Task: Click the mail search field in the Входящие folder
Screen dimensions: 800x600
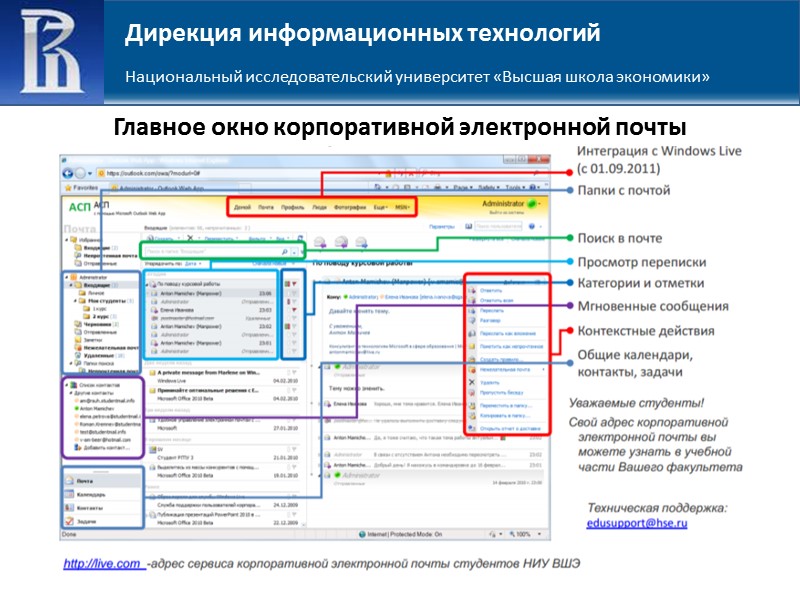Action: (213, 252)
